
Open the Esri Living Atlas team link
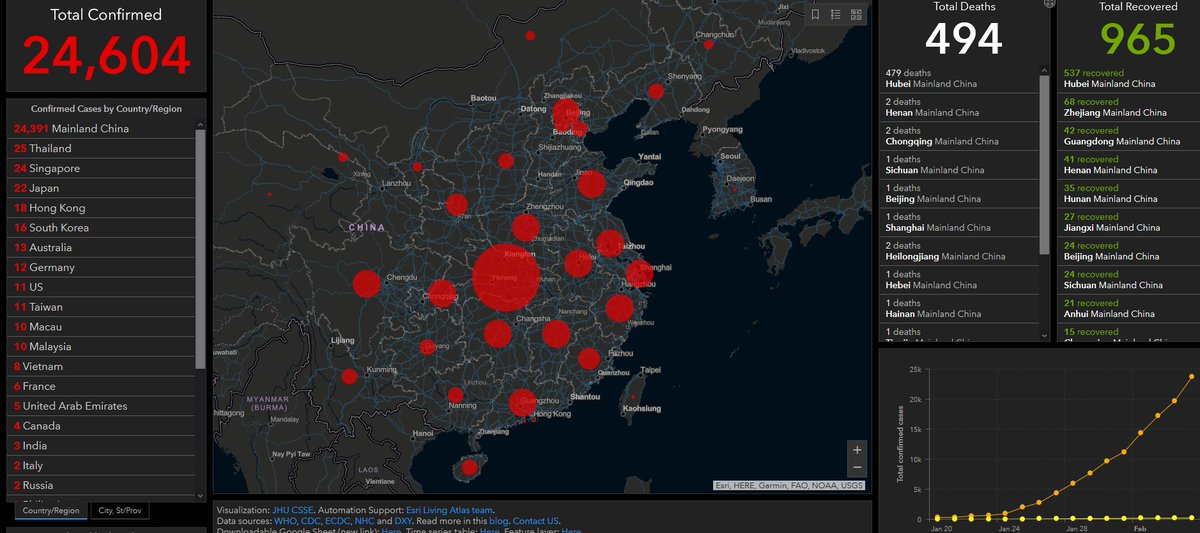[448, 510]
